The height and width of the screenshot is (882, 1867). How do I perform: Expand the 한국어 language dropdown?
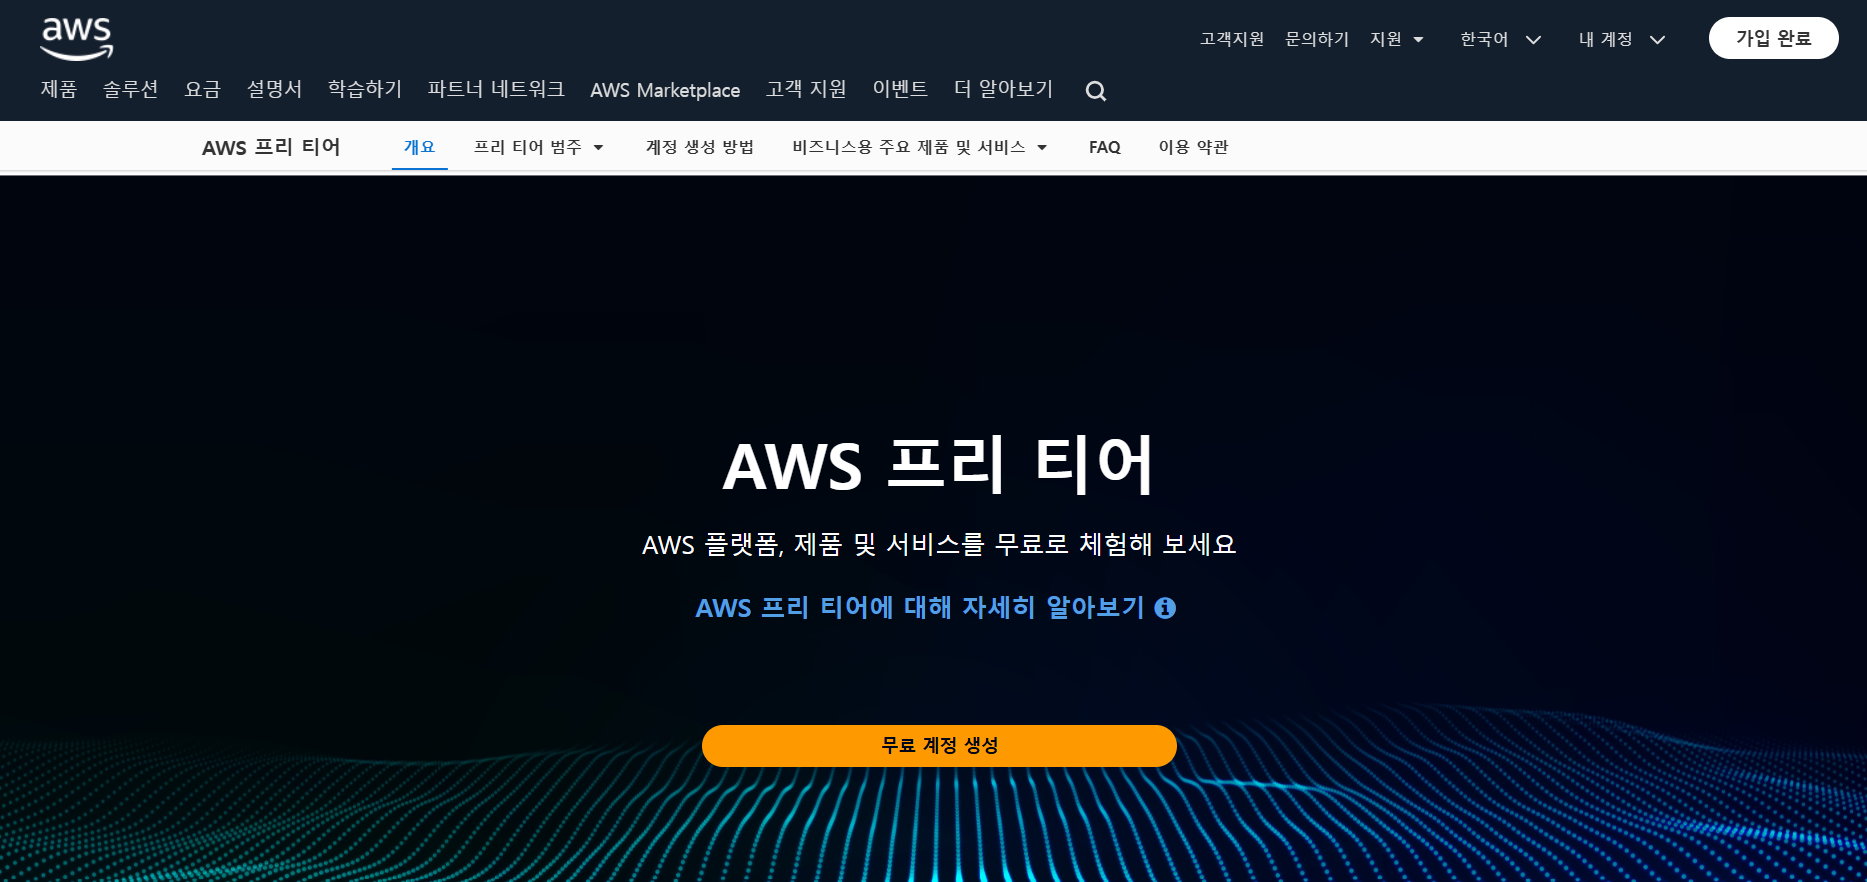pos(1500,39)
